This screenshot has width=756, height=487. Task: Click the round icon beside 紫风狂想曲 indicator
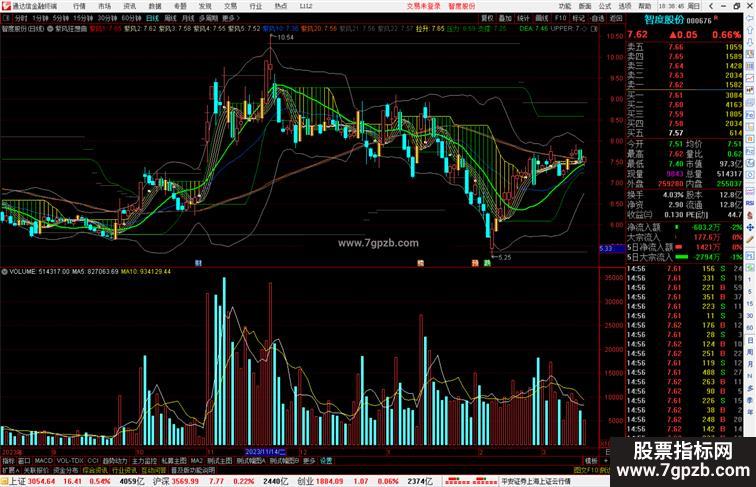point(50,29)
